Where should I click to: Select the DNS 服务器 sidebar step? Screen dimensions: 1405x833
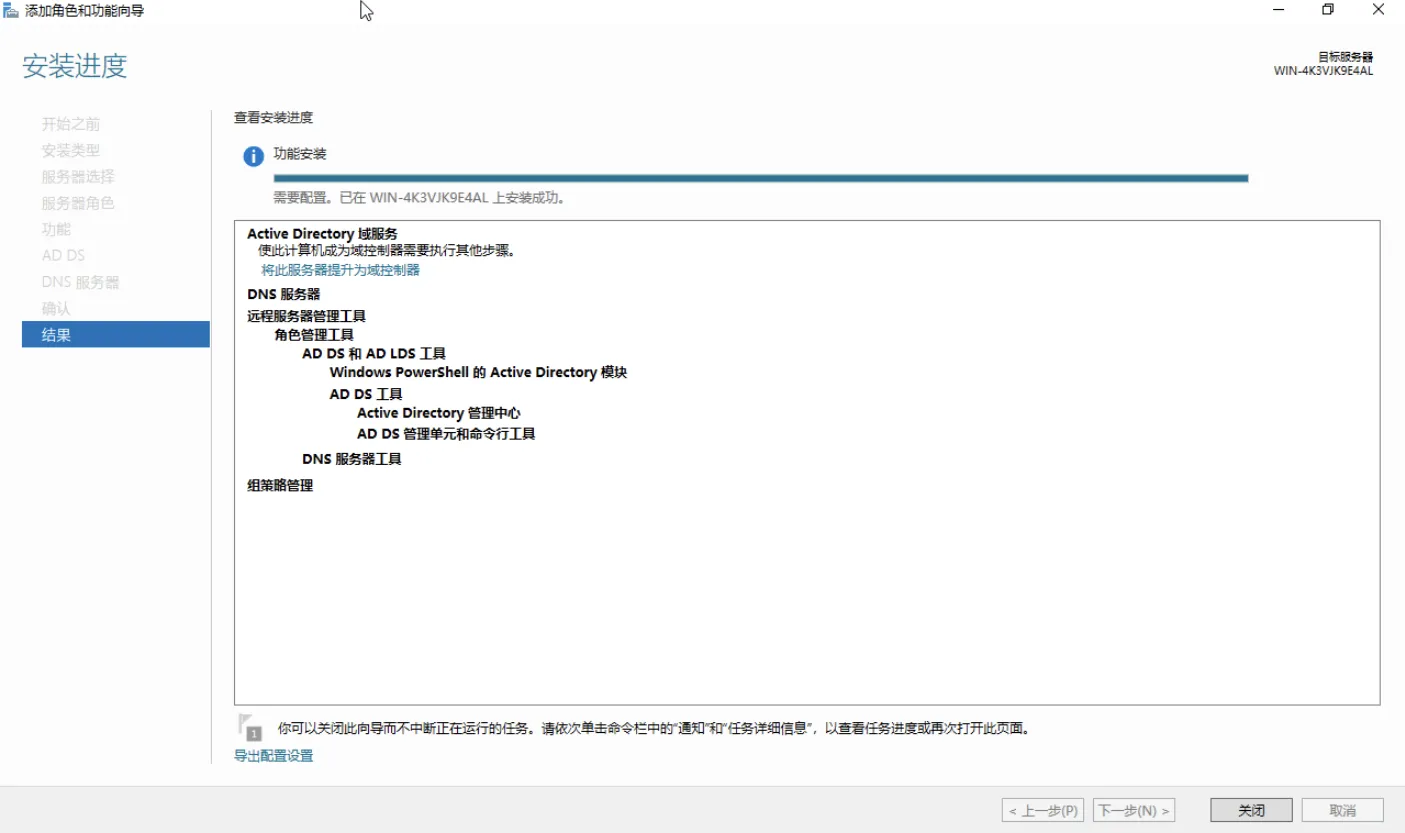(x=80, y=282)
